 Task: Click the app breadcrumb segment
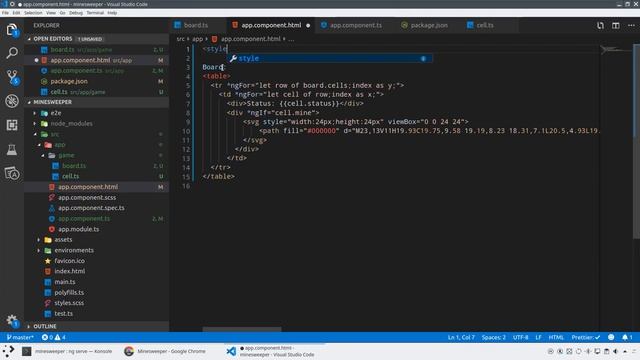click(x=198, y=39)
